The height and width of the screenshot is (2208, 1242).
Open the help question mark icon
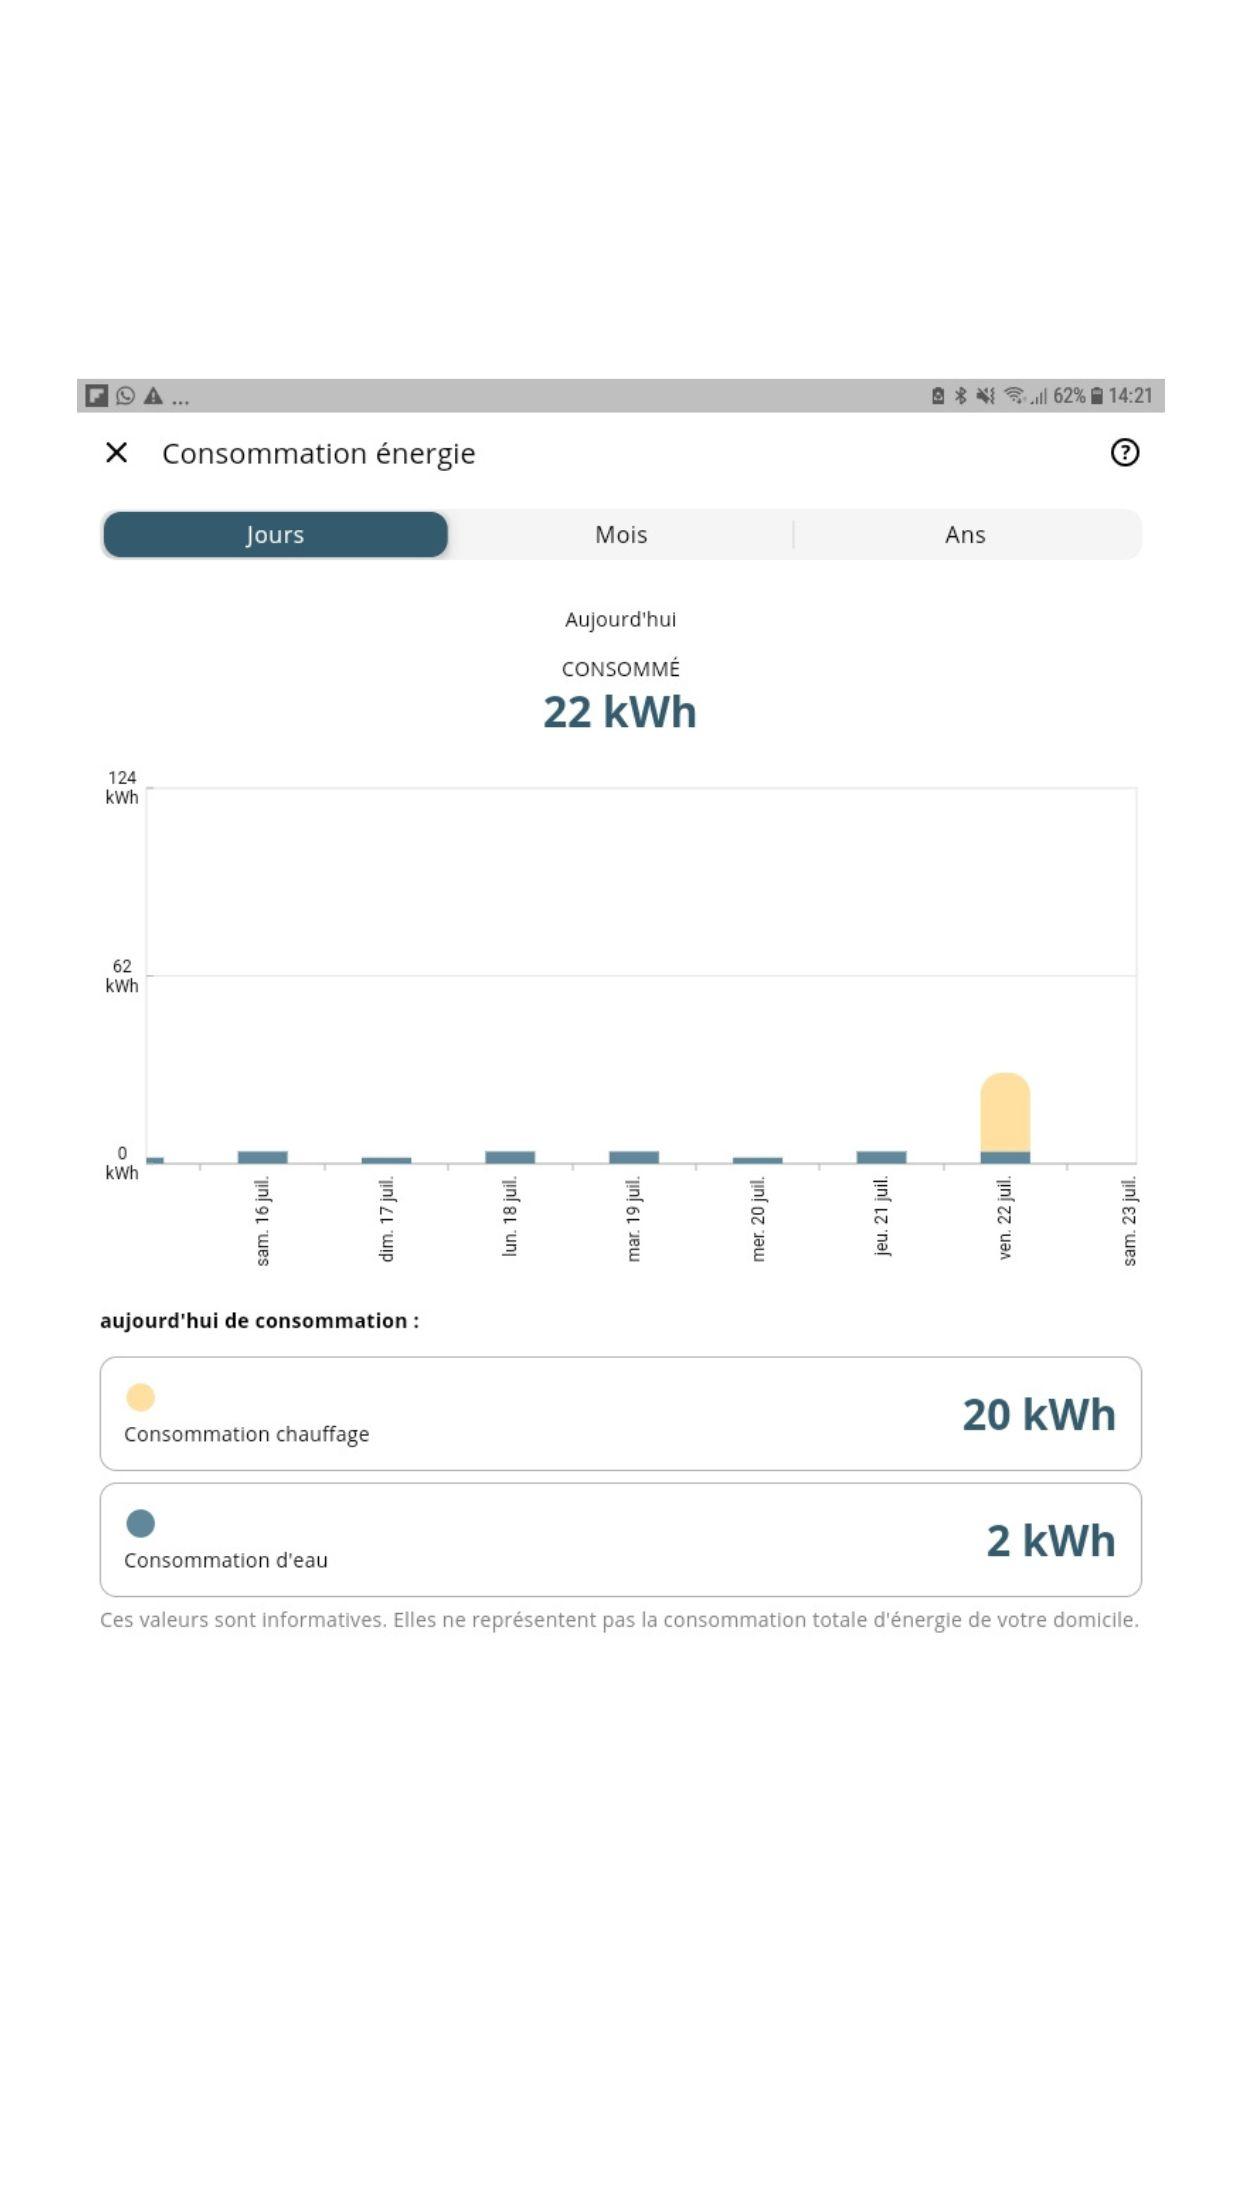click(1125, 453)
